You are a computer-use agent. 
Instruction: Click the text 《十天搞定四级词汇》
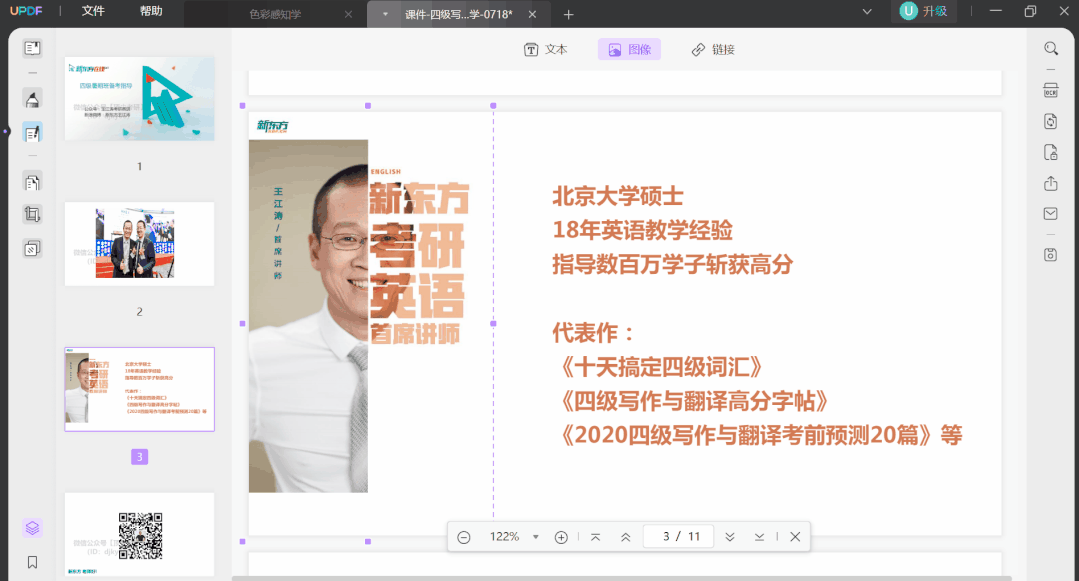[x=662, y=367]
